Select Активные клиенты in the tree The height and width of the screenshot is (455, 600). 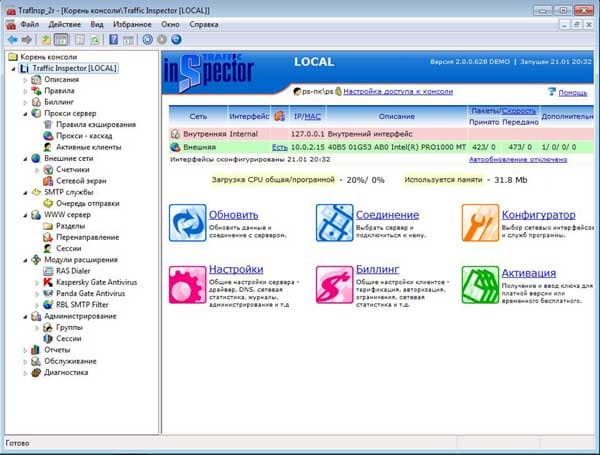pos(89,147)
